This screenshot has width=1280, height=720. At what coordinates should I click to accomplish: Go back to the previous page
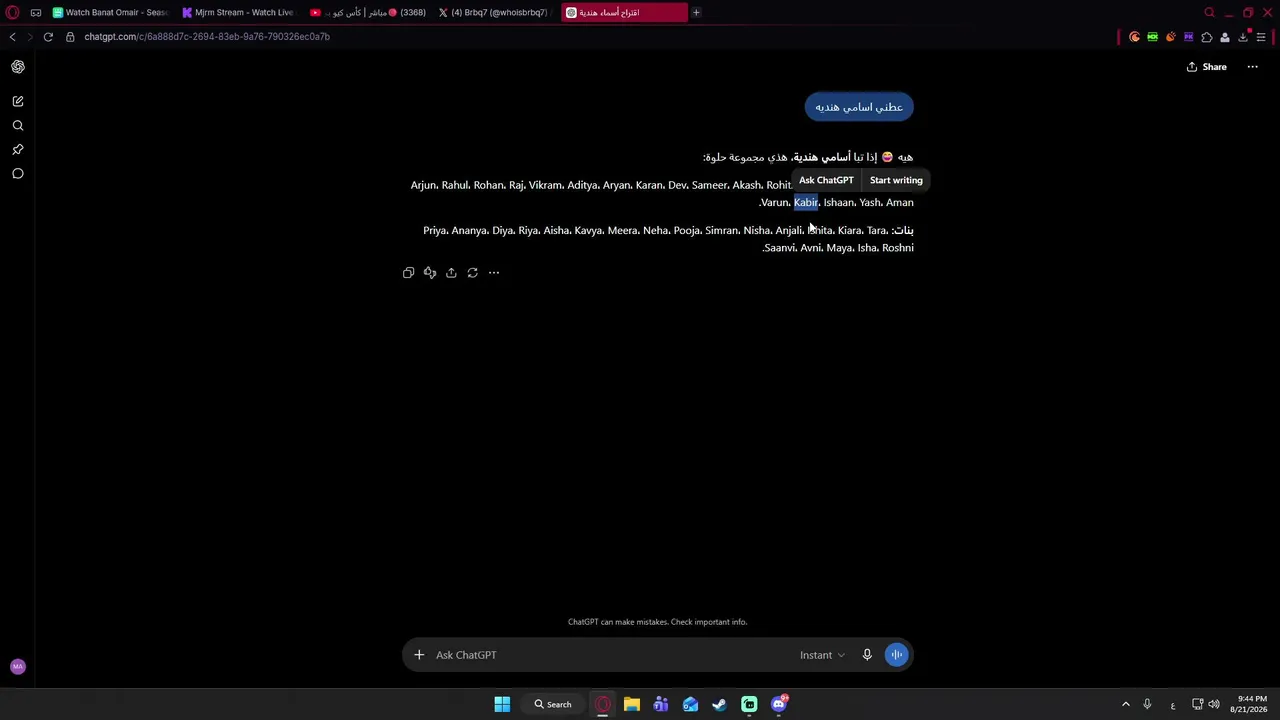click(12, 37)
